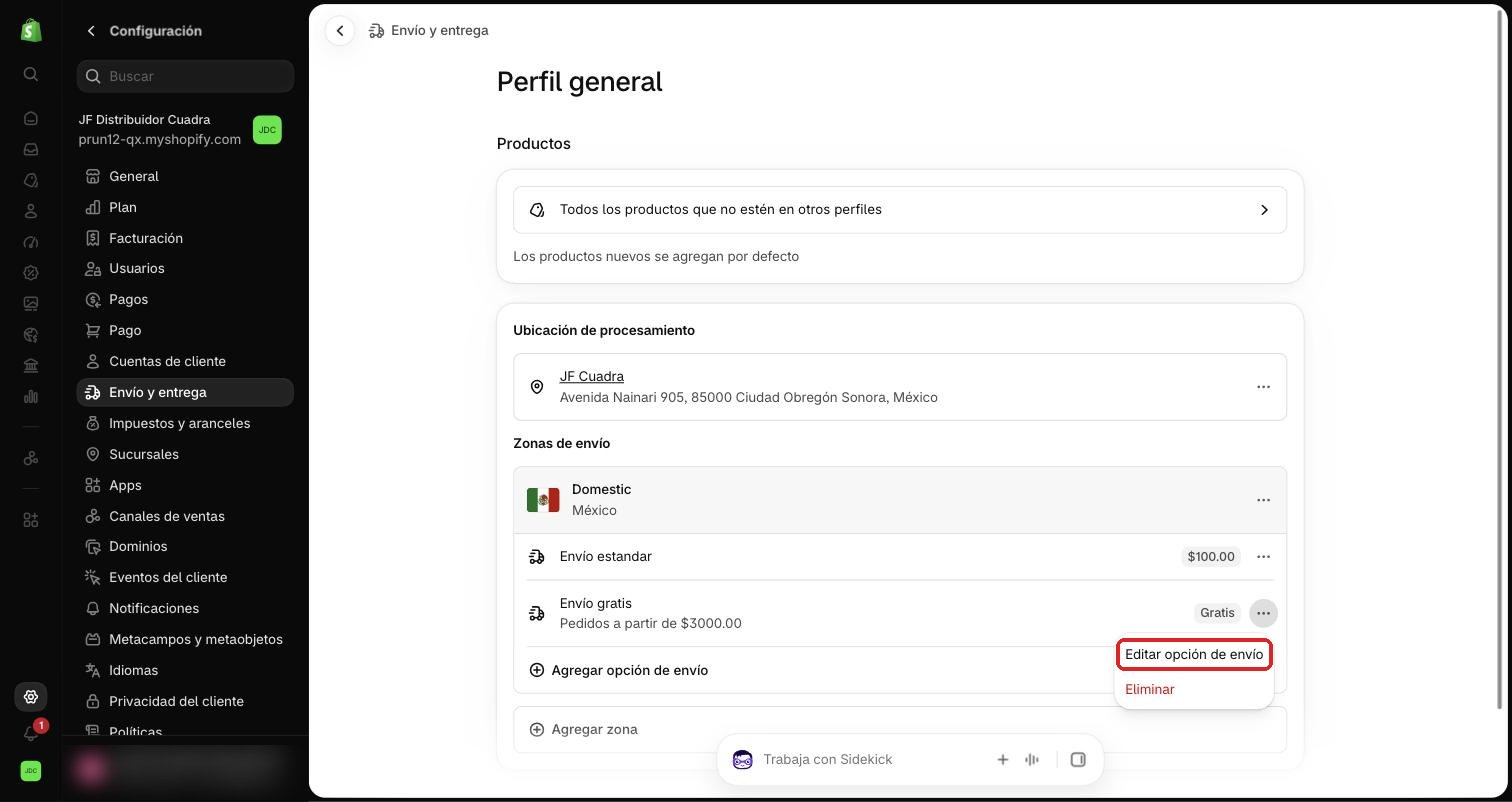This screenshot has height=802, width=1512.
Task: Close the options menu for Envío gratis
Action: tap(1263, 613)
